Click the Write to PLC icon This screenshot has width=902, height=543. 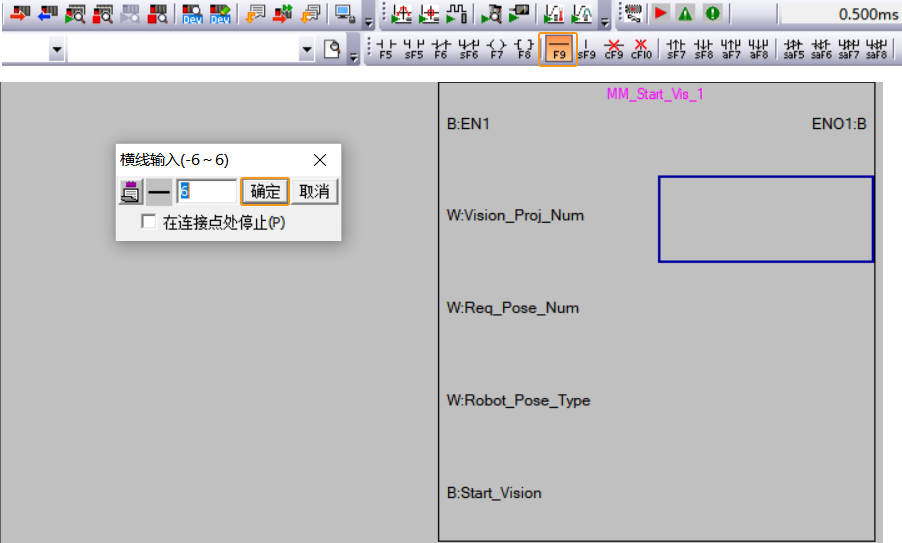click(20, 13)
